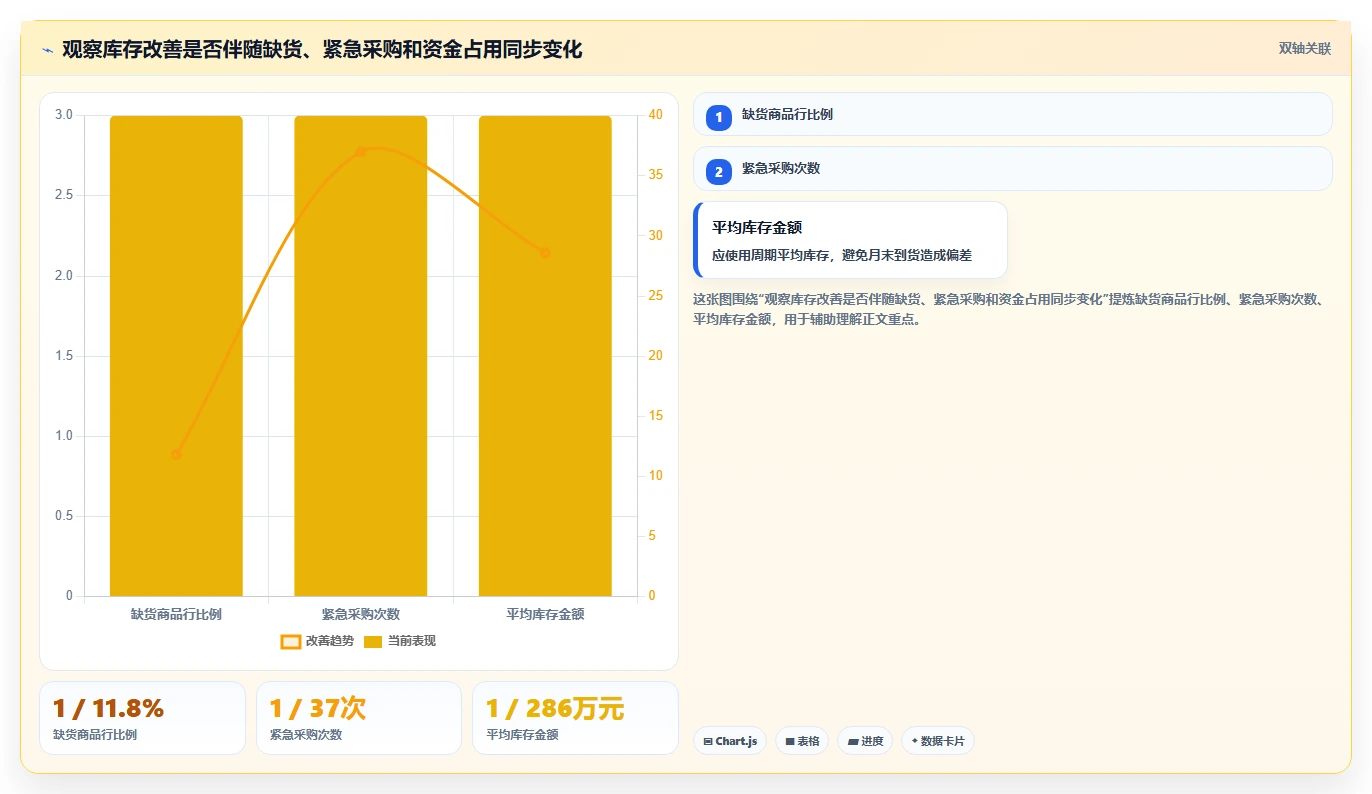
Task: Click the 表格 tag button
Action: (x=802, y=741)
